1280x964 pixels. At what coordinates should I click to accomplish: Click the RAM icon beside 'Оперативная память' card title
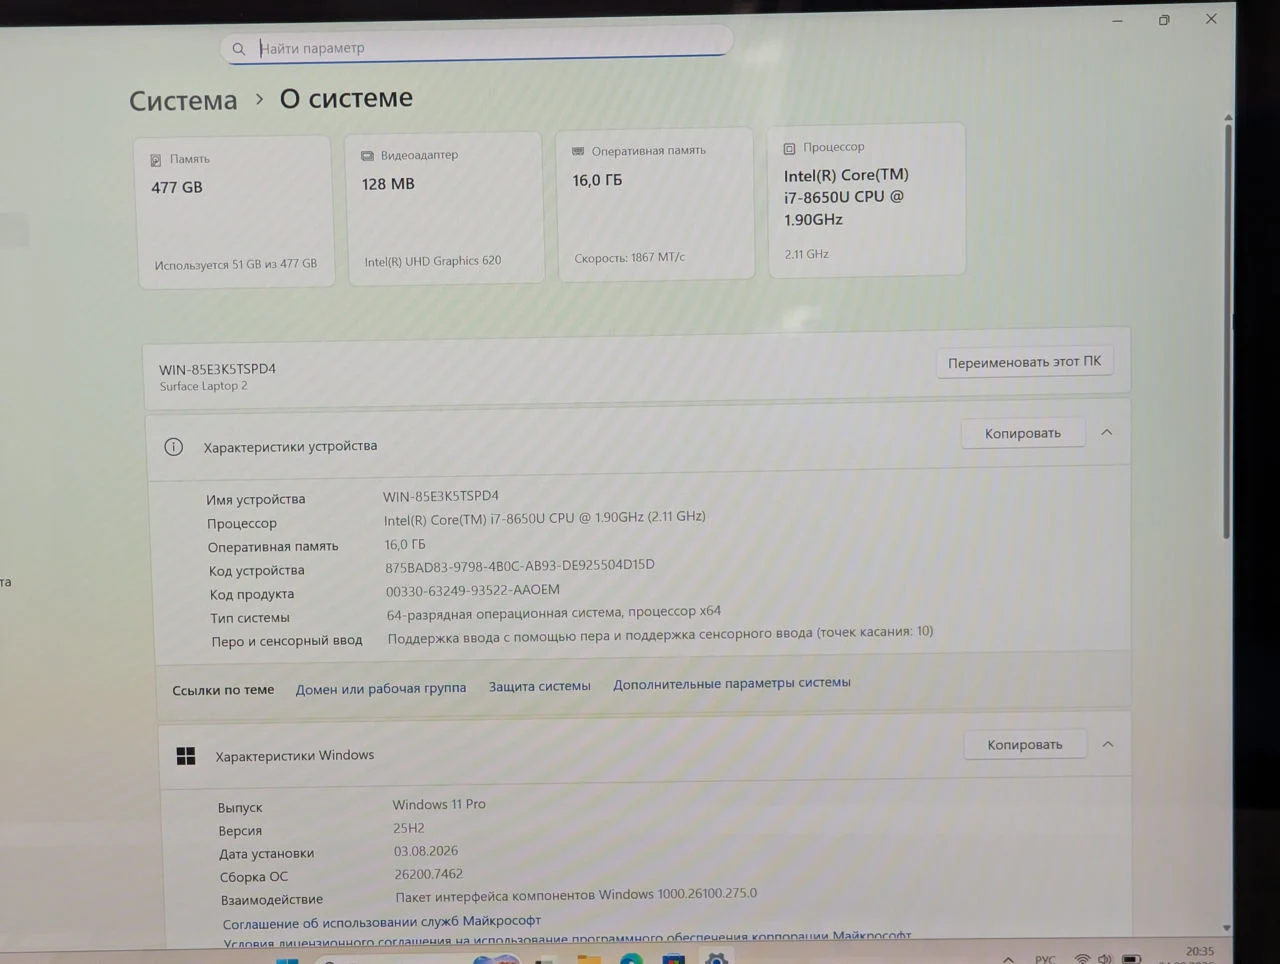[578, 151]
